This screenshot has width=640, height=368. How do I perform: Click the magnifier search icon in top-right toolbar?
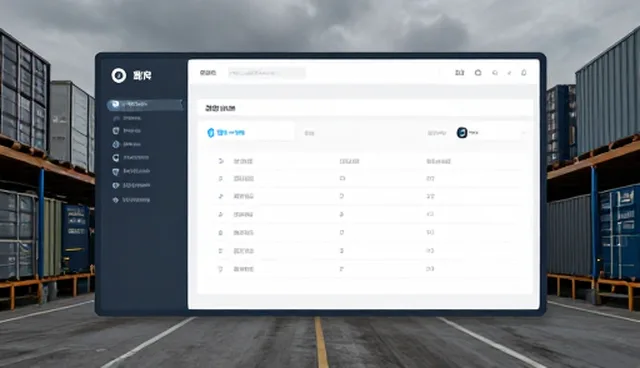[x=495, y=73]
